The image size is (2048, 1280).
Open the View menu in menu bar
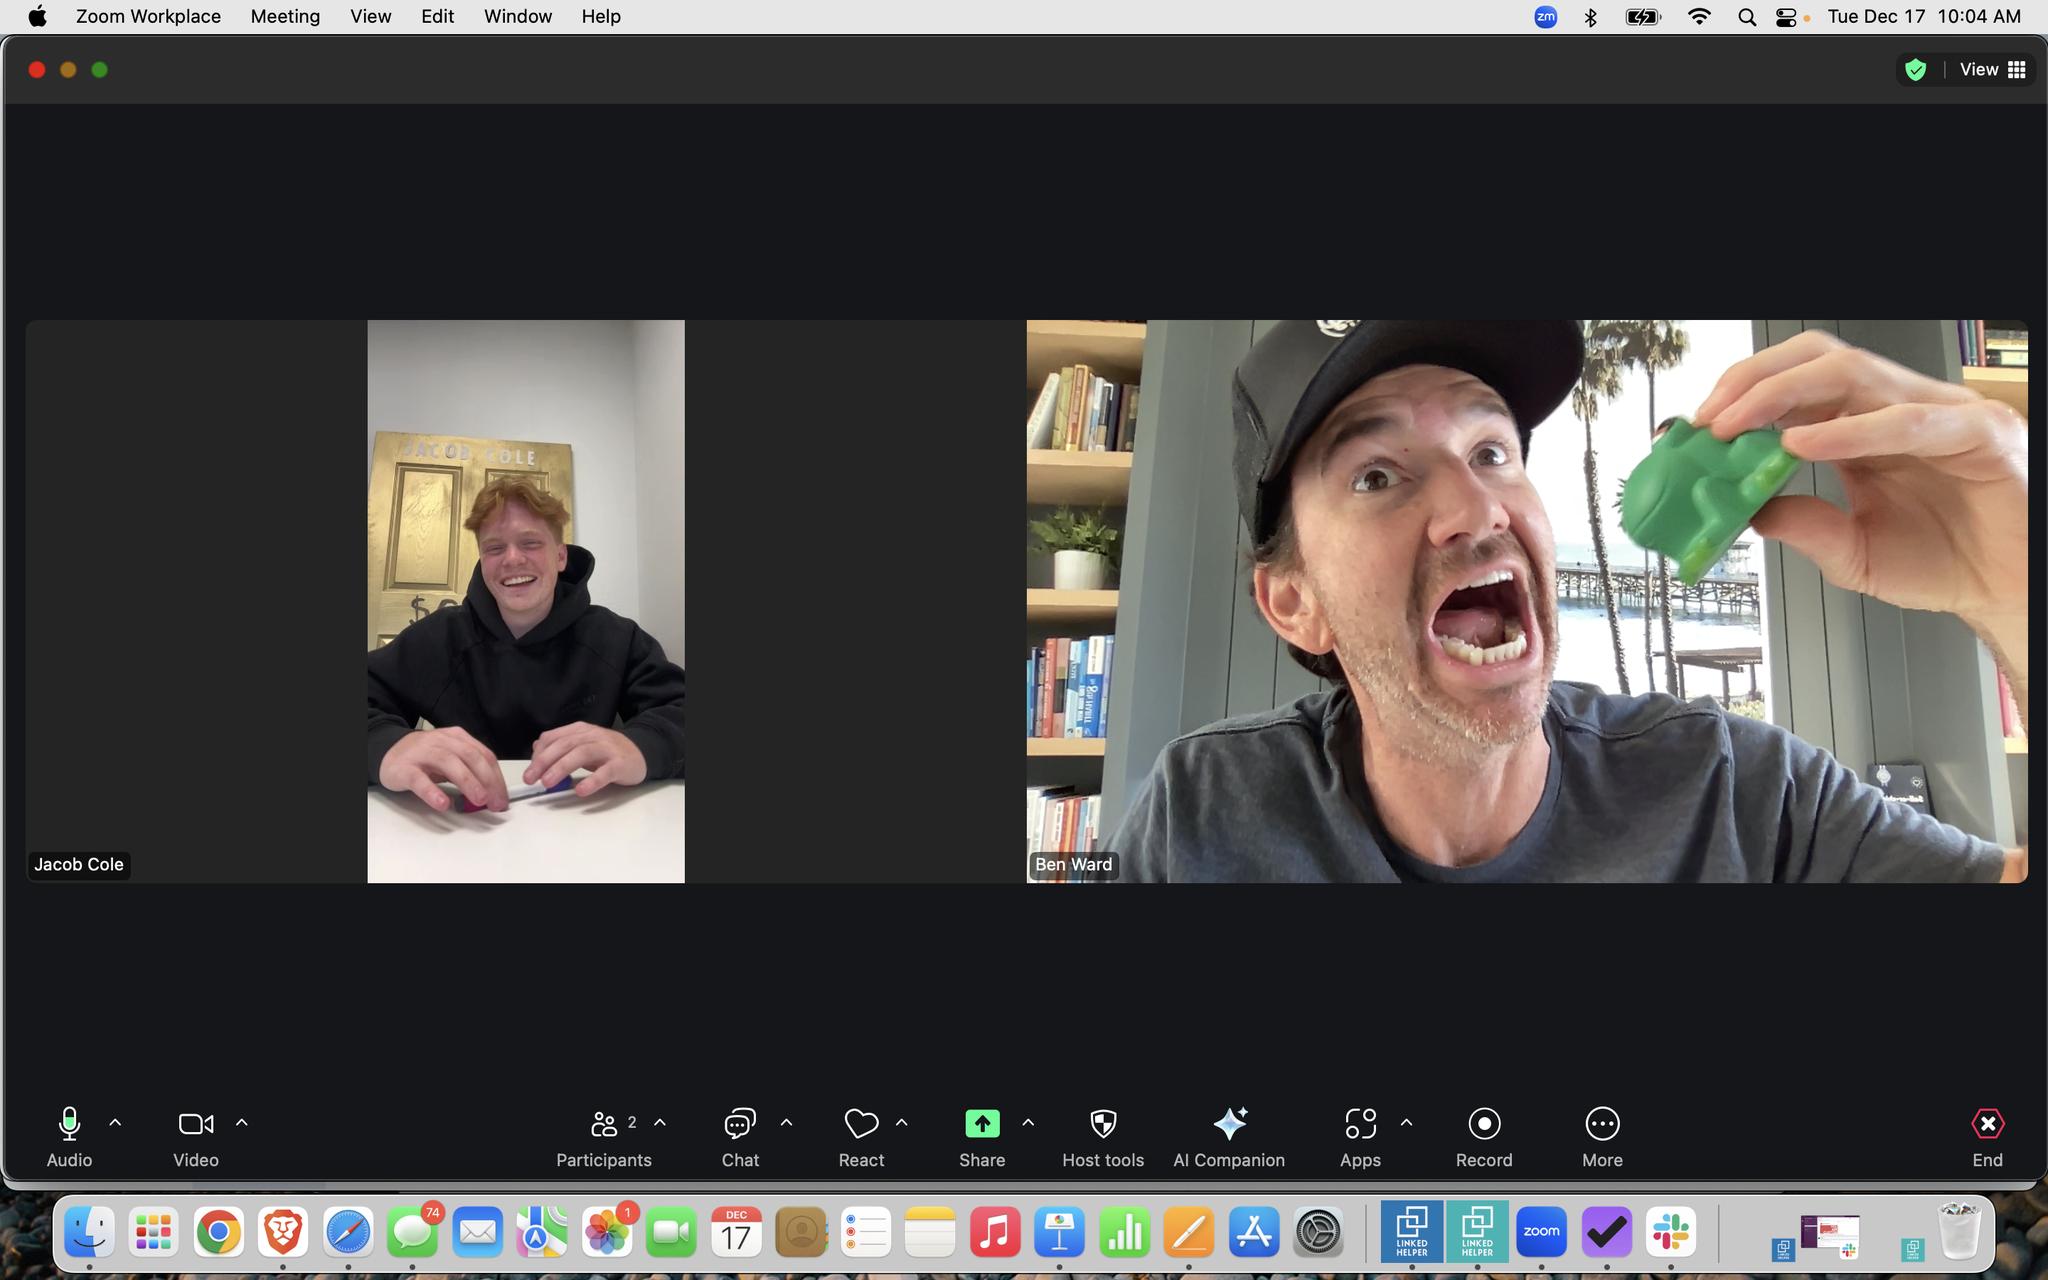tap(370, 16)
